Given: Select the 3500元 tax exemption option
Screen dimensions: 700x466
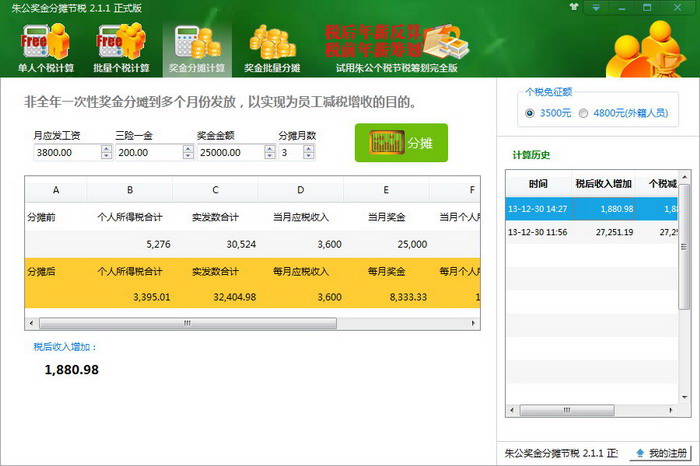Looking at the screenshot, I should [x=531, y=113].
